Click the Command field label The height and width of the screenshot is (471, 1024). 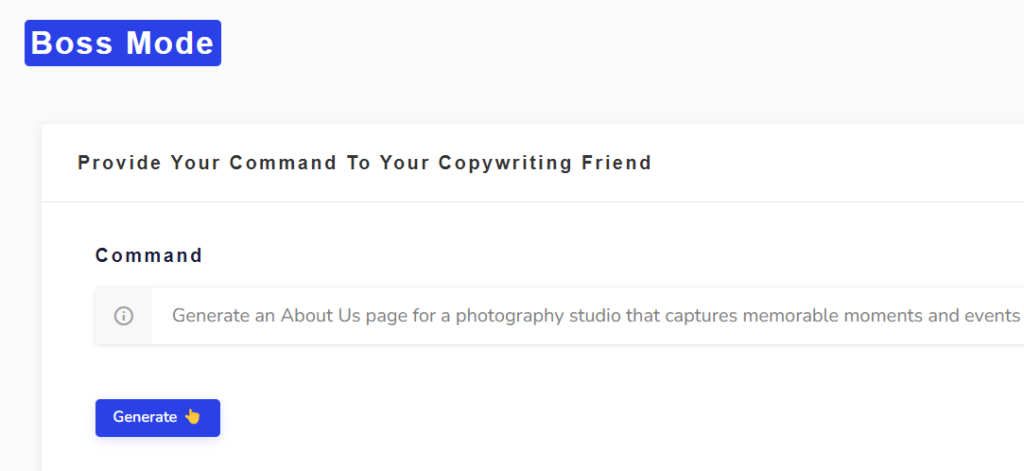point(149,255)
